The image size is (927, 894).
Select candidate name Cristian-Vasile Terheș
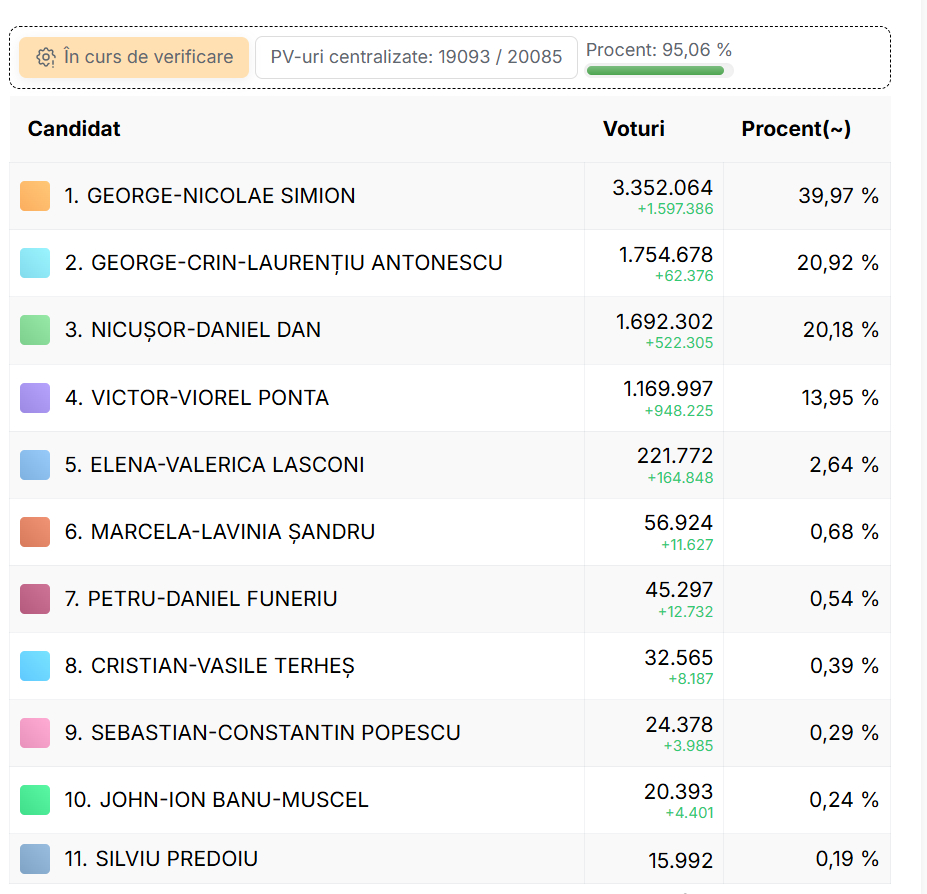point(209,666)
